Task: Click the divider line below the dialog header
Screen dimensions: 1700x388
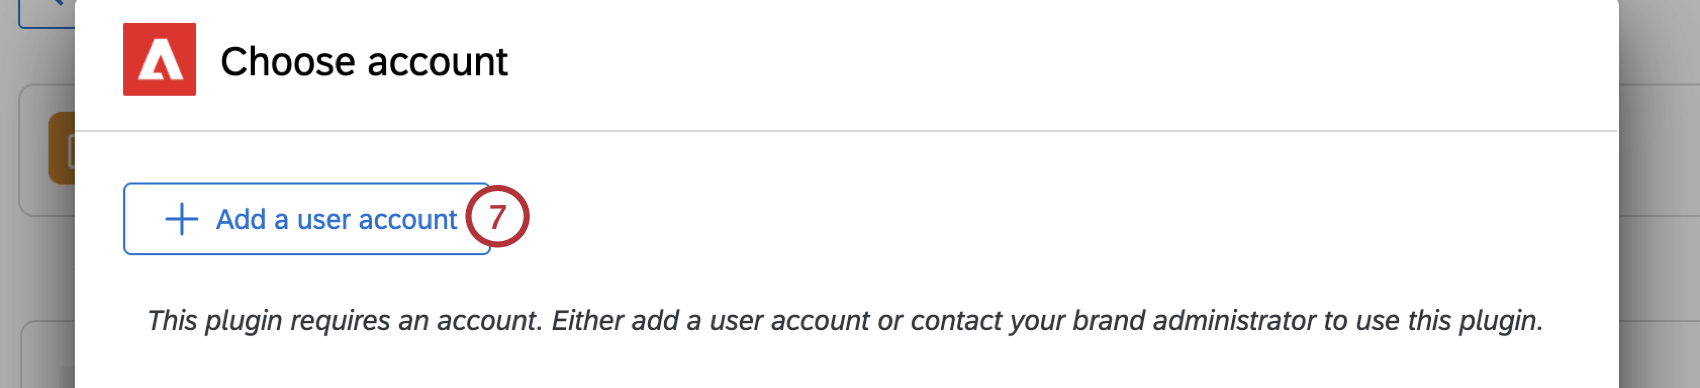Action: (x=847, y=131)
